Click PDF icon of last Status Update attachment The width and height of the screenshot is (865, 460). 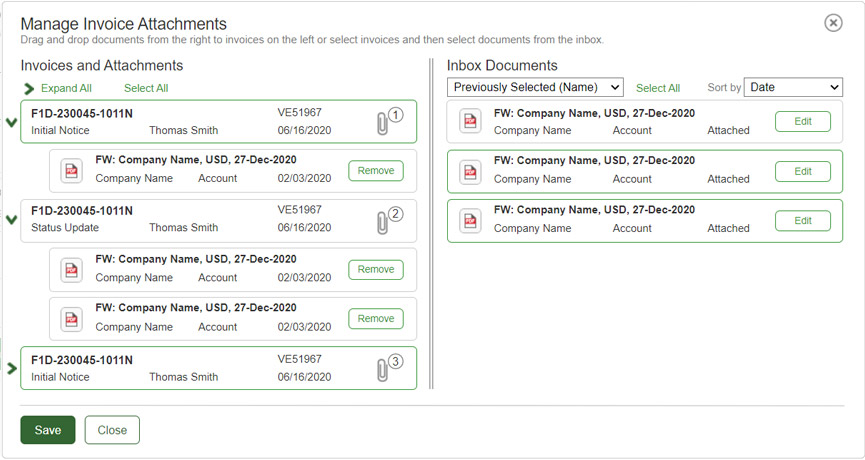pos(71,318)
